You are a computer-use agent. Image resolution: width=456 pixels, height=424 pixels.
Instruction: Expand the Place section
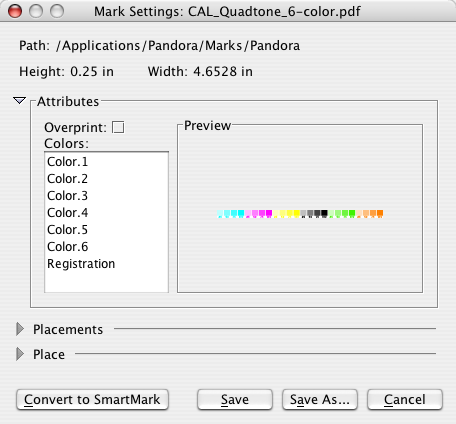(x=20, y=354)
